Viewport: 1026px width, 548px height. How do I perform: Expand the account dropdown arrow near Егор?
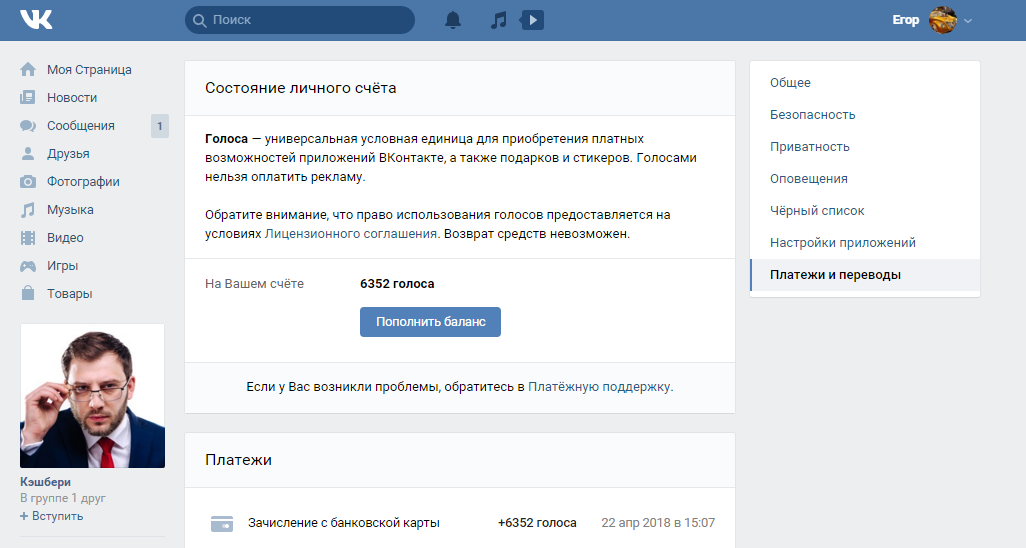point(968,21)
